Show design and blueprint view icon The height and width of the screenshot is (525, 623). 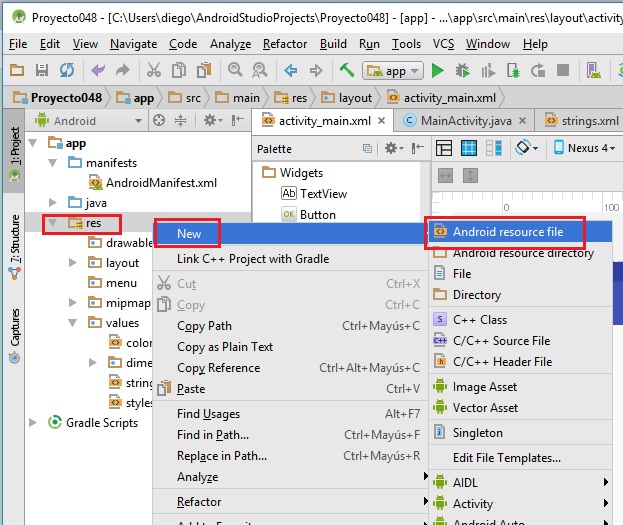(x=494, y=148)
